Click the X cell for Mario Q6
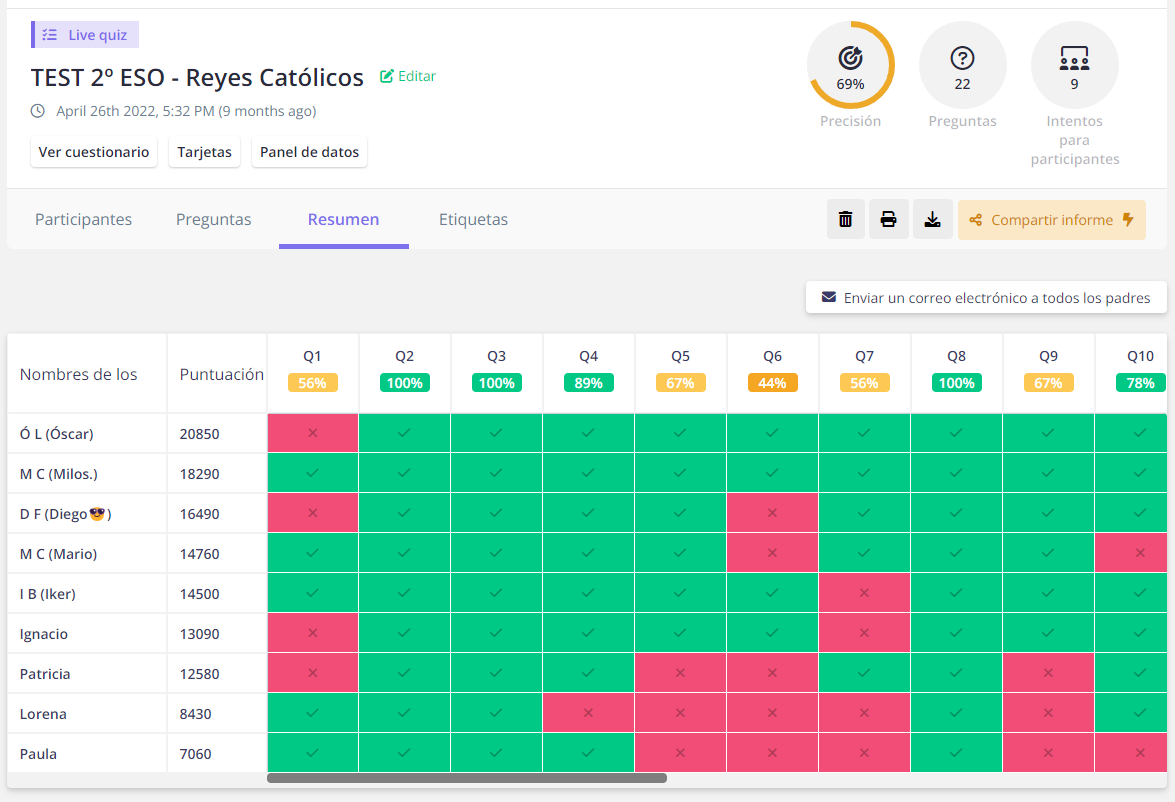This screenshot has height=802, width=1175. pyautogui.click(x=772, y=553)
